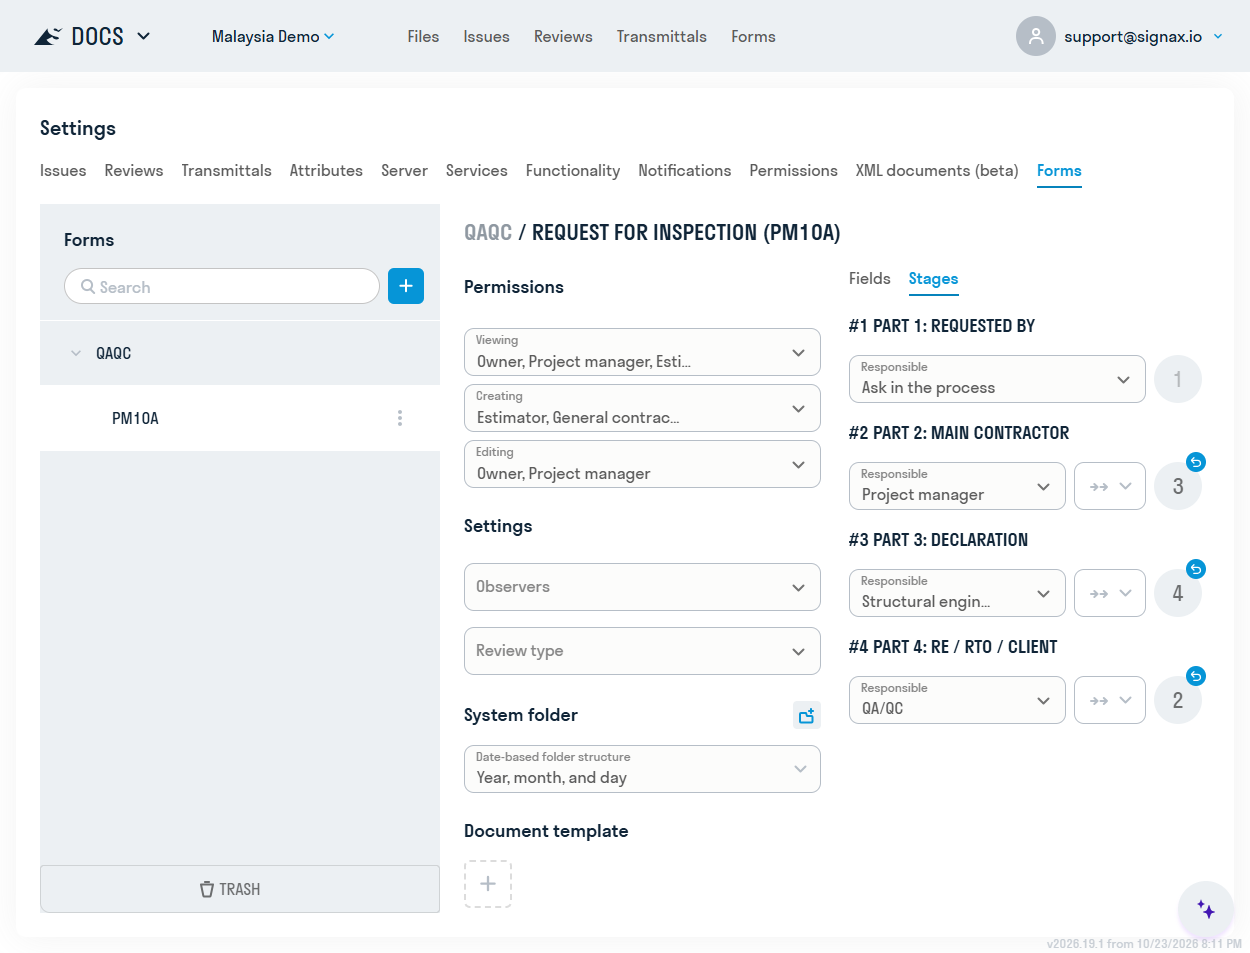Reset order for Part 2 Main Contractor stage

click(1196, 462)
